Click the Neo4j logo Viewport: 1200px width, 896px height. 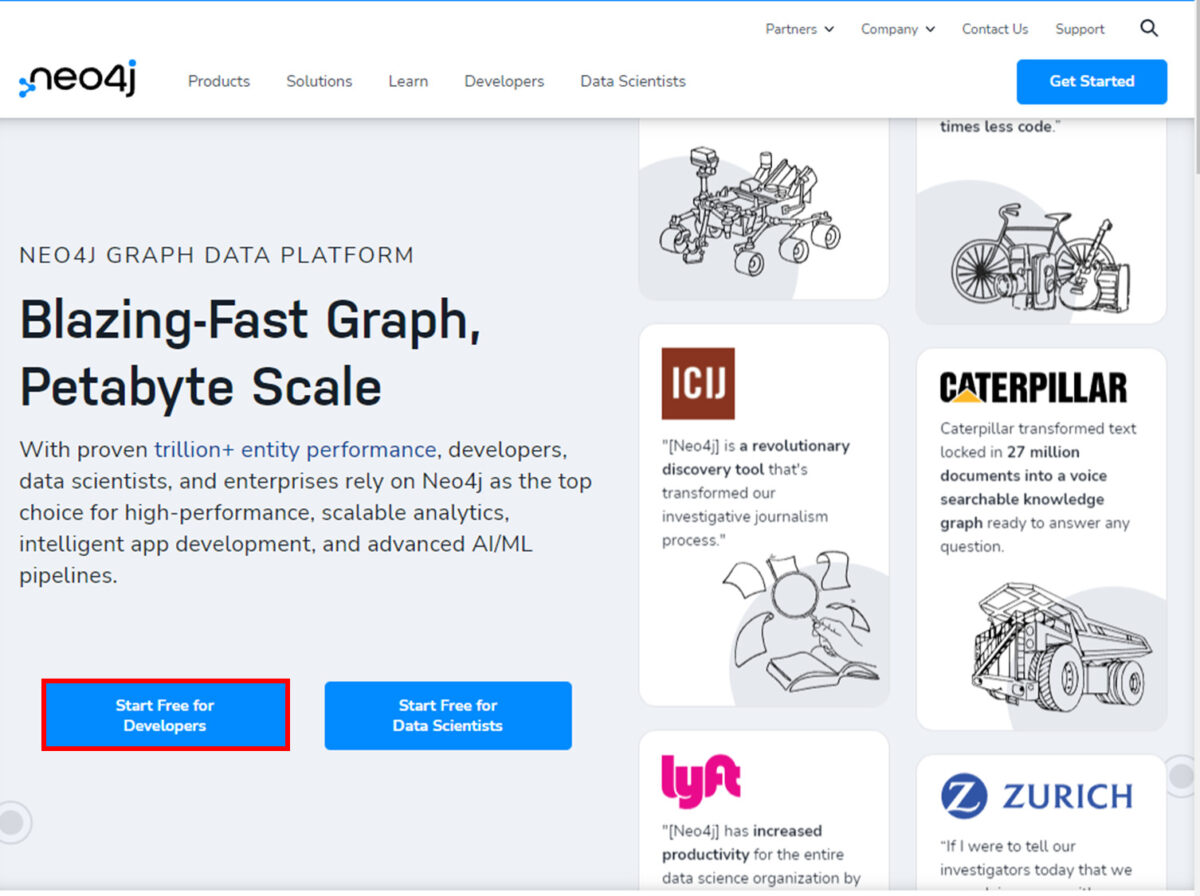(x=78, y=81)
